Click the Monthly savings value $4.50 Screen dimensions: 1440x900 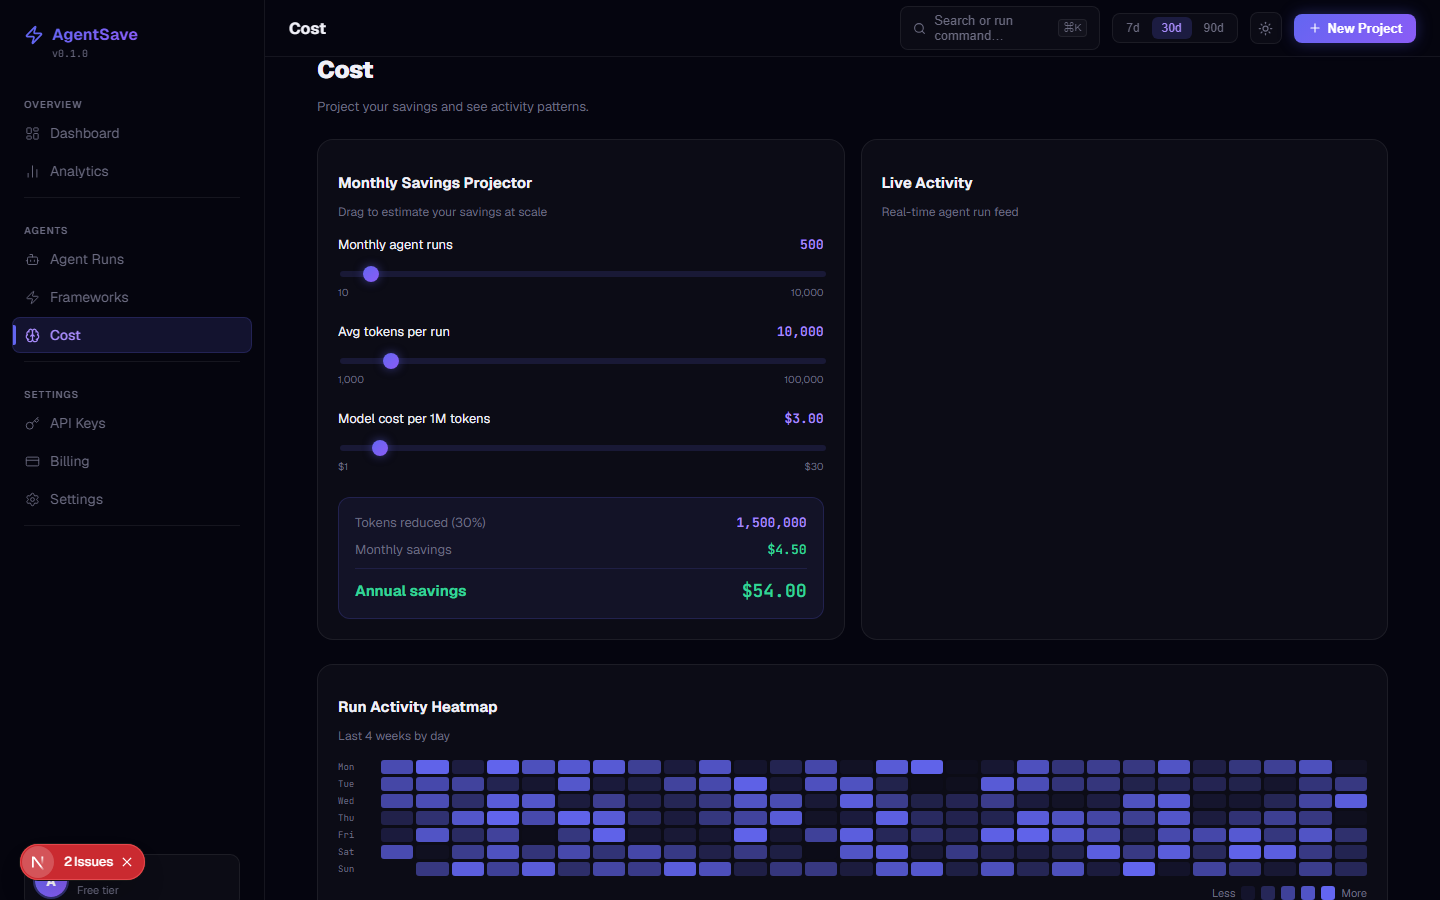[787, 550]
